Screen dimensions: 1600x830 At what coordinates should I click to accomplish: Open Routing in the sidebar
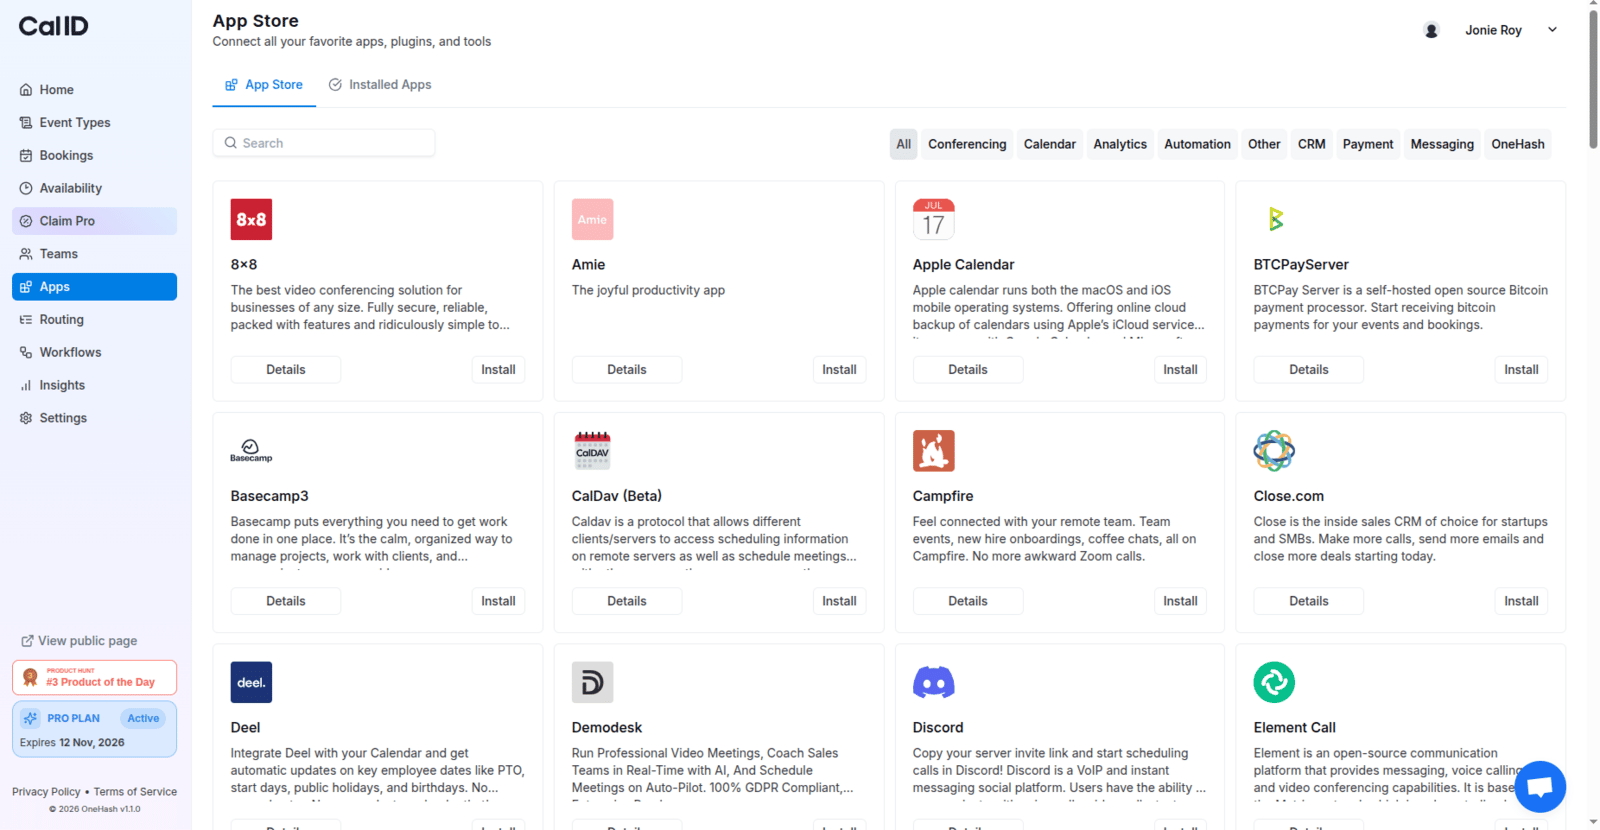(94, 320)
